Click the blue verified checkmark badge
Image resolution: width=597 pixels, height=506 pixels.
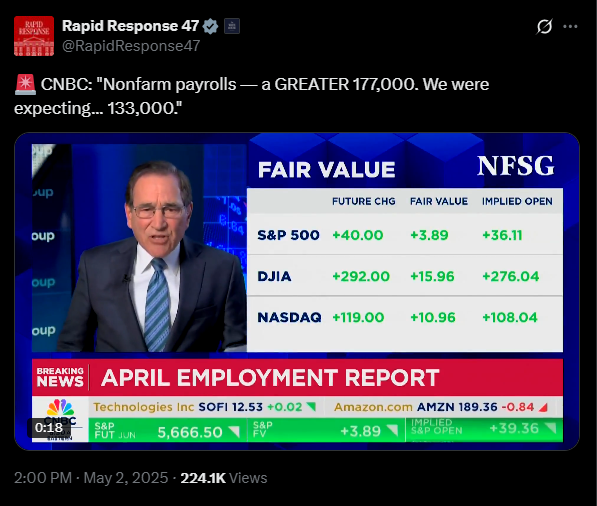click(x=210, y=26)
